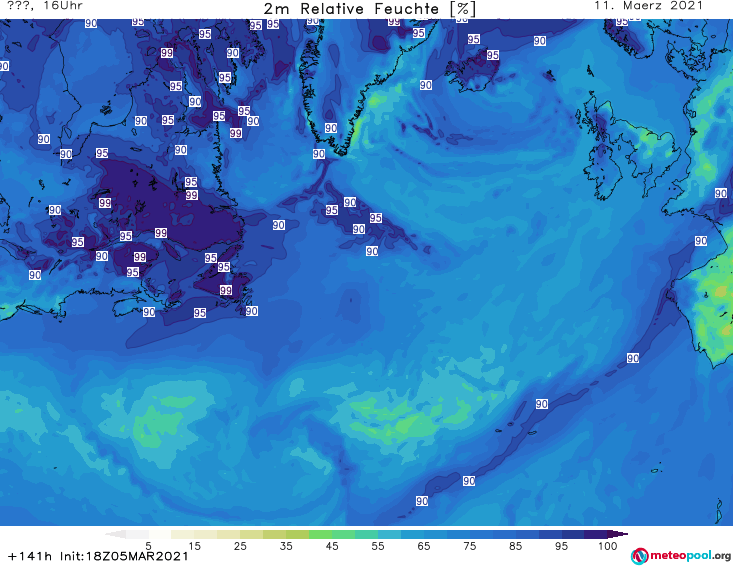Select the map title "2m Relative Feuchte [%]"

369,9
